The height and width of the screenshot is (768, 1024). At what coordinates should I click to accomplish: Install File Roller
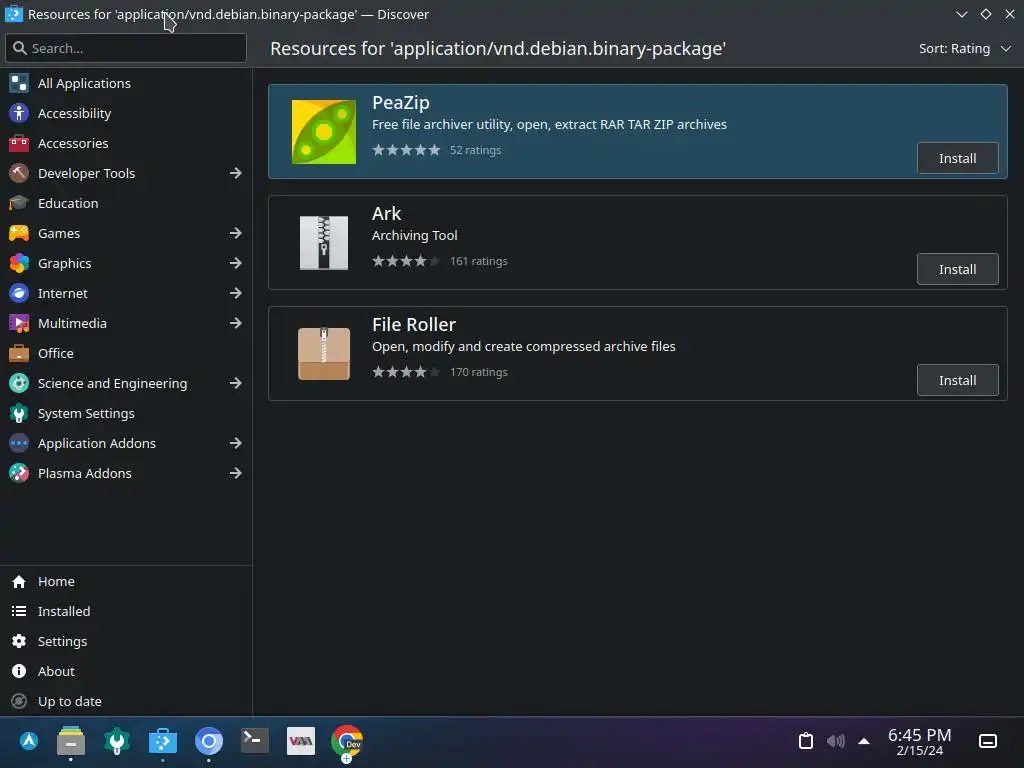pos(957,380)
